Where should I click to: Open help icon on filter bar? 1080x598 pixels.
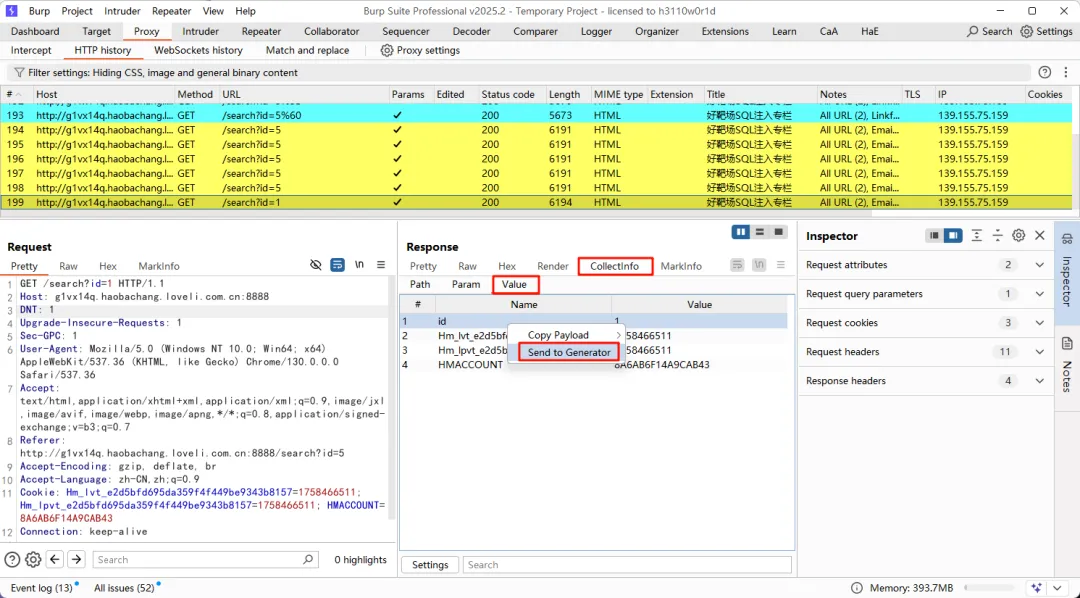1045,72
